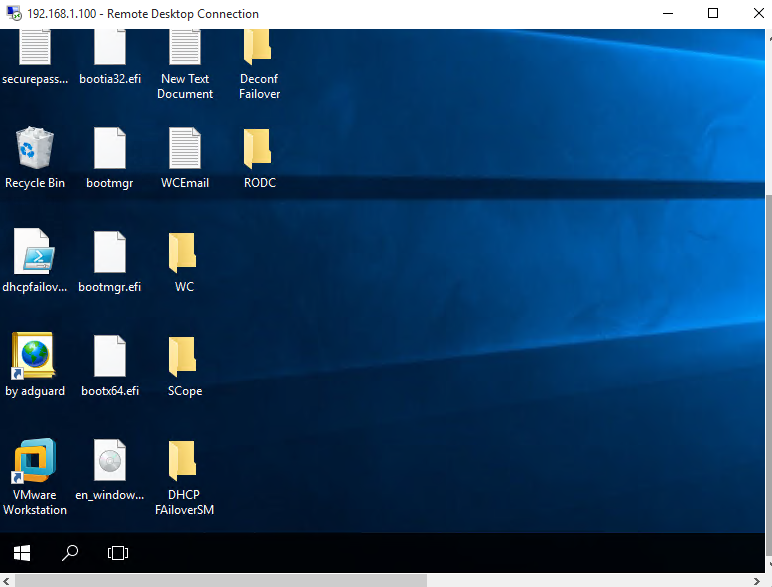The width and height of the screenshot is (772, 587).
Task: Select the bootx64.efi file icon
Action: point(110,356)
